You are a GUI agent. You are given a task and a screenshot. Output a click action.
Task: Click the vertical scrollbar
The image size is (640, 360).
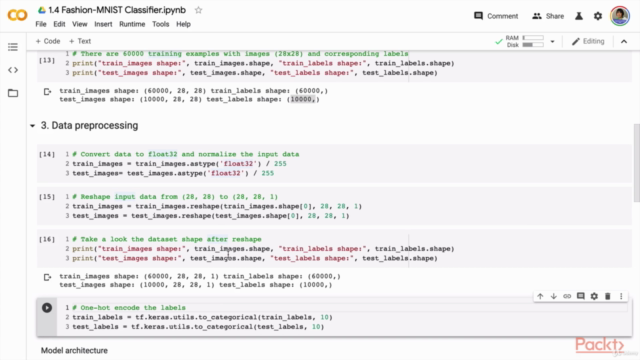pos(636,163)
